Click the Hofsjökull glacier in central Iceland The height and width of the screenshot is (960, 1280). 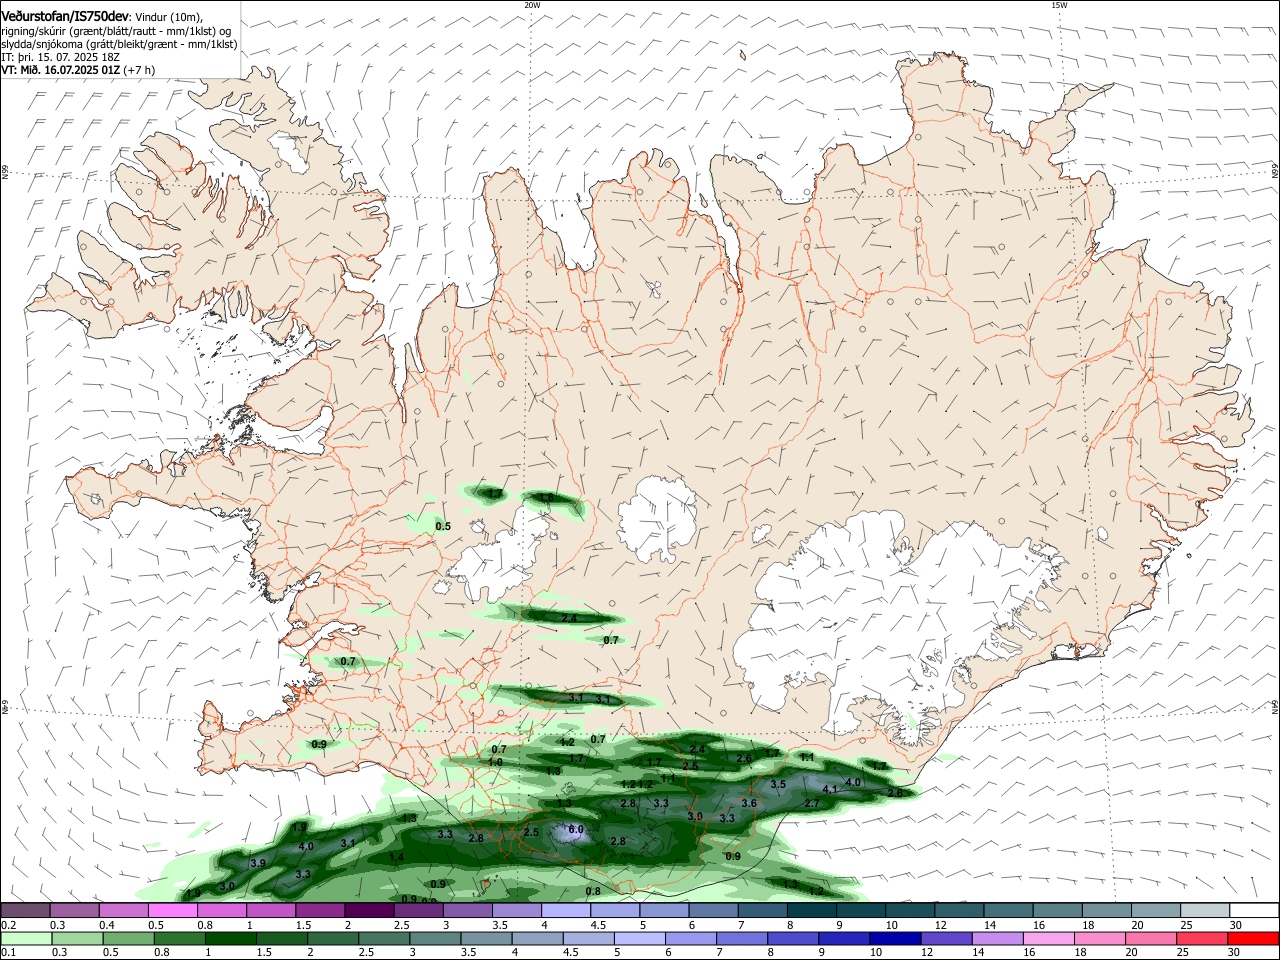click(658, 518)
